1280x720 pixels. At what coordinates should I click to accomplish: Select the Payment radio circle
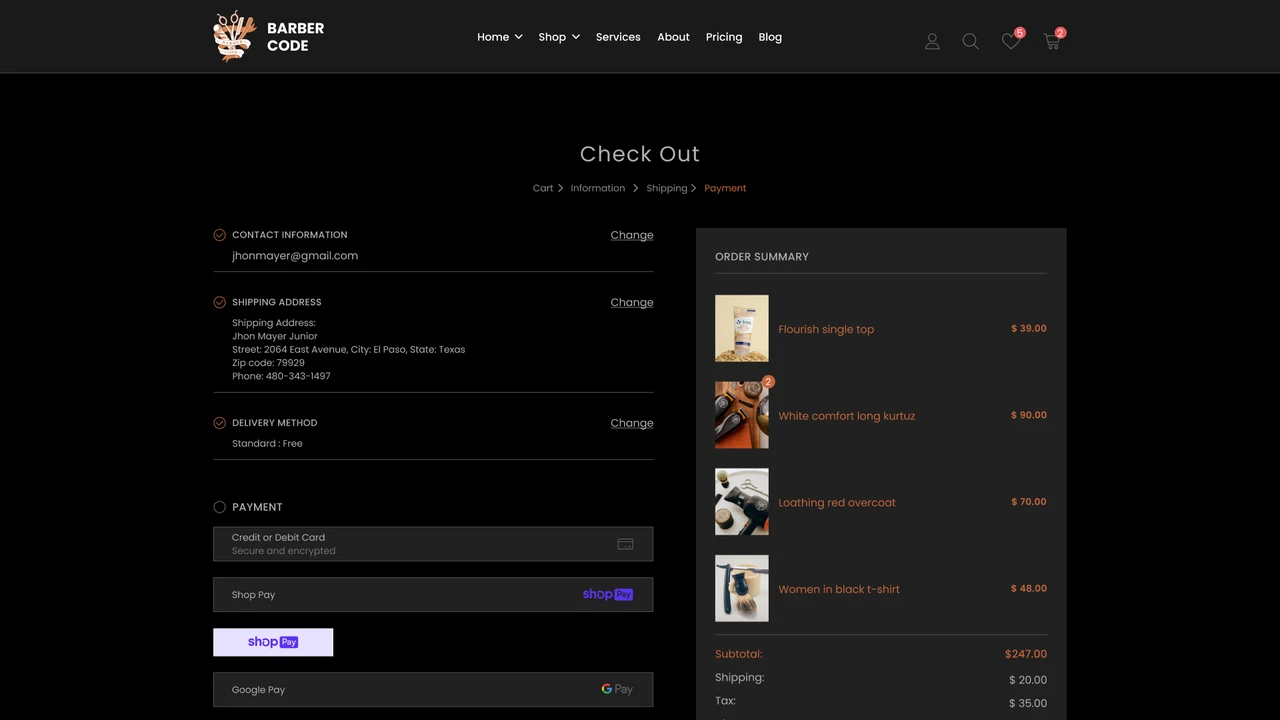click(219, 507)
